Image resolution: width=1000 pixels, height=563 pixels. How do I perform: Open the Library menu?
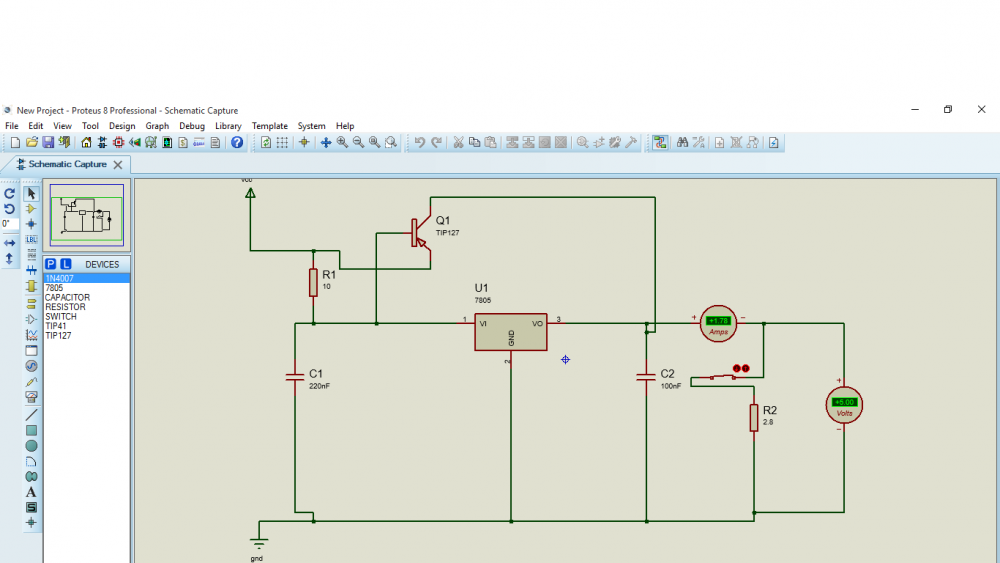(x=228, y=126)
